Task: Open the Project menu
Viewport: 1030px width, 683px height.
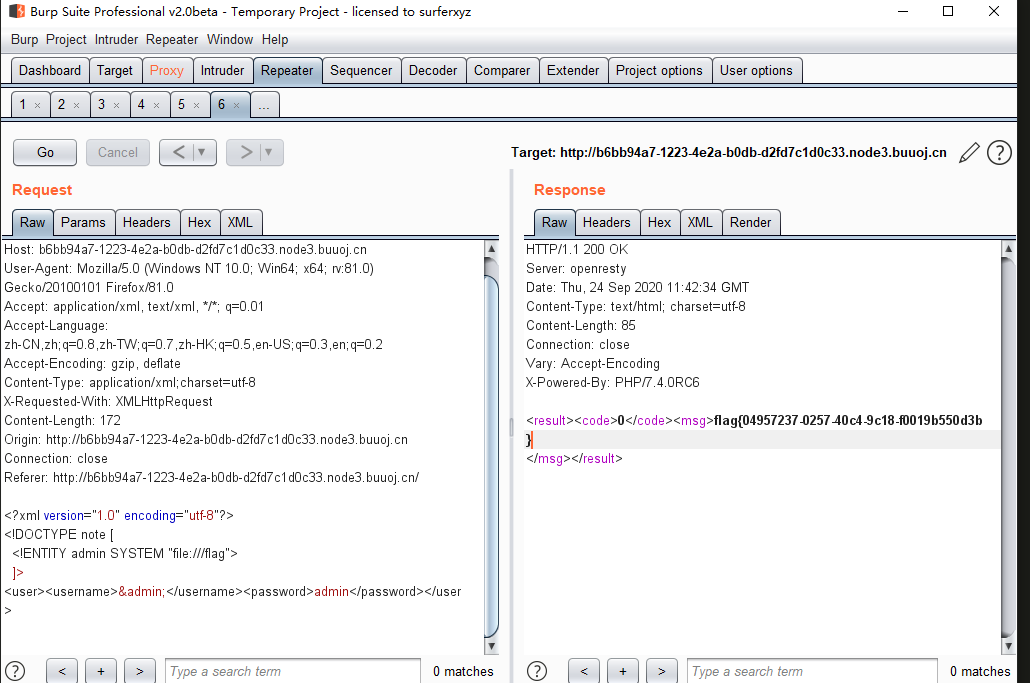Action: click(x=66, y=39)
